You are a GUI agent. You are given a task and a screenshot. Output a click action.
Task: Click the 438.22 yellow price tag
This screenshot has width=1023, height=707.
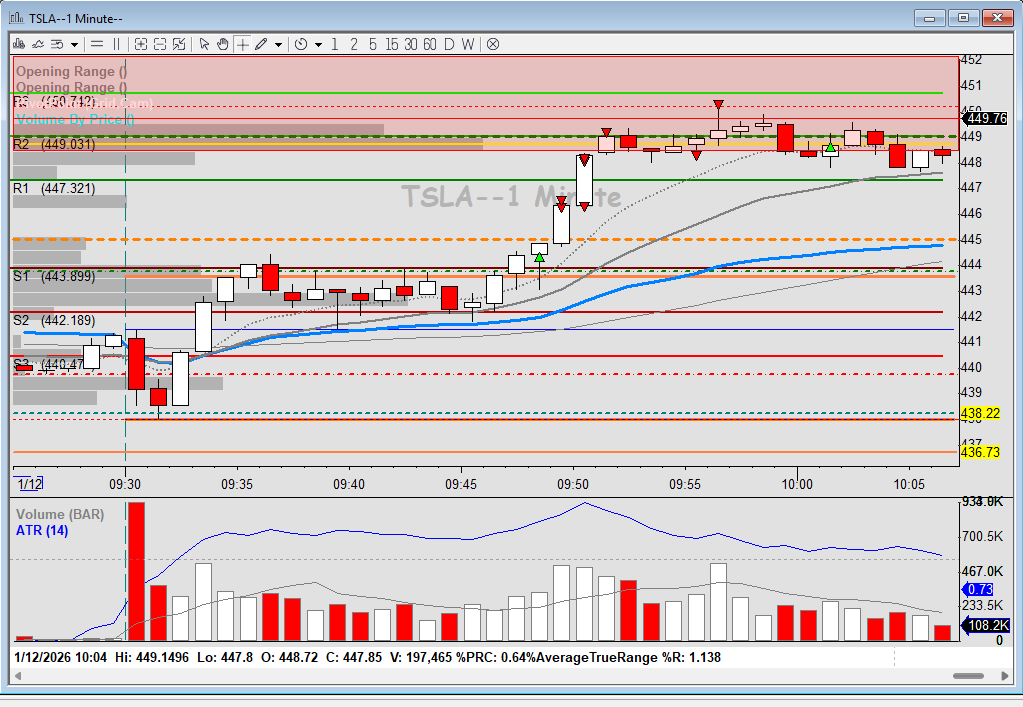pos(980,414)
